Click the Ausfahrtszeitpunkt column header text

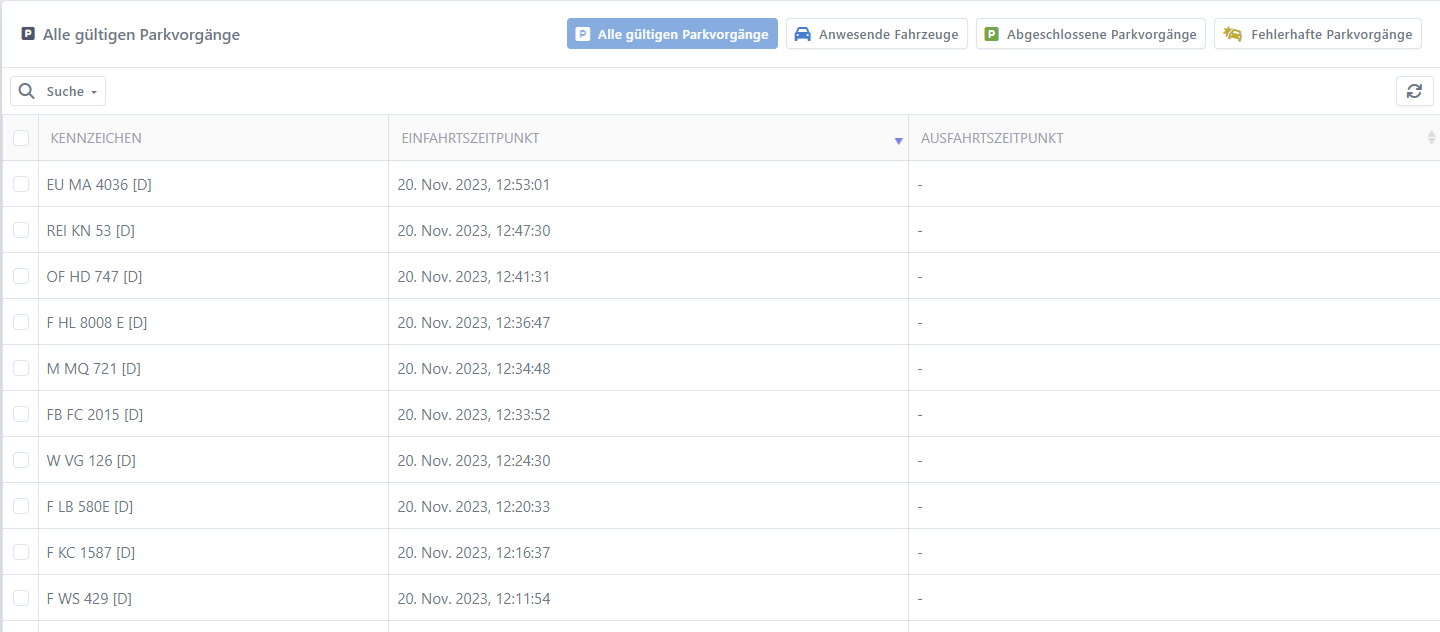[x=992, y=138]
